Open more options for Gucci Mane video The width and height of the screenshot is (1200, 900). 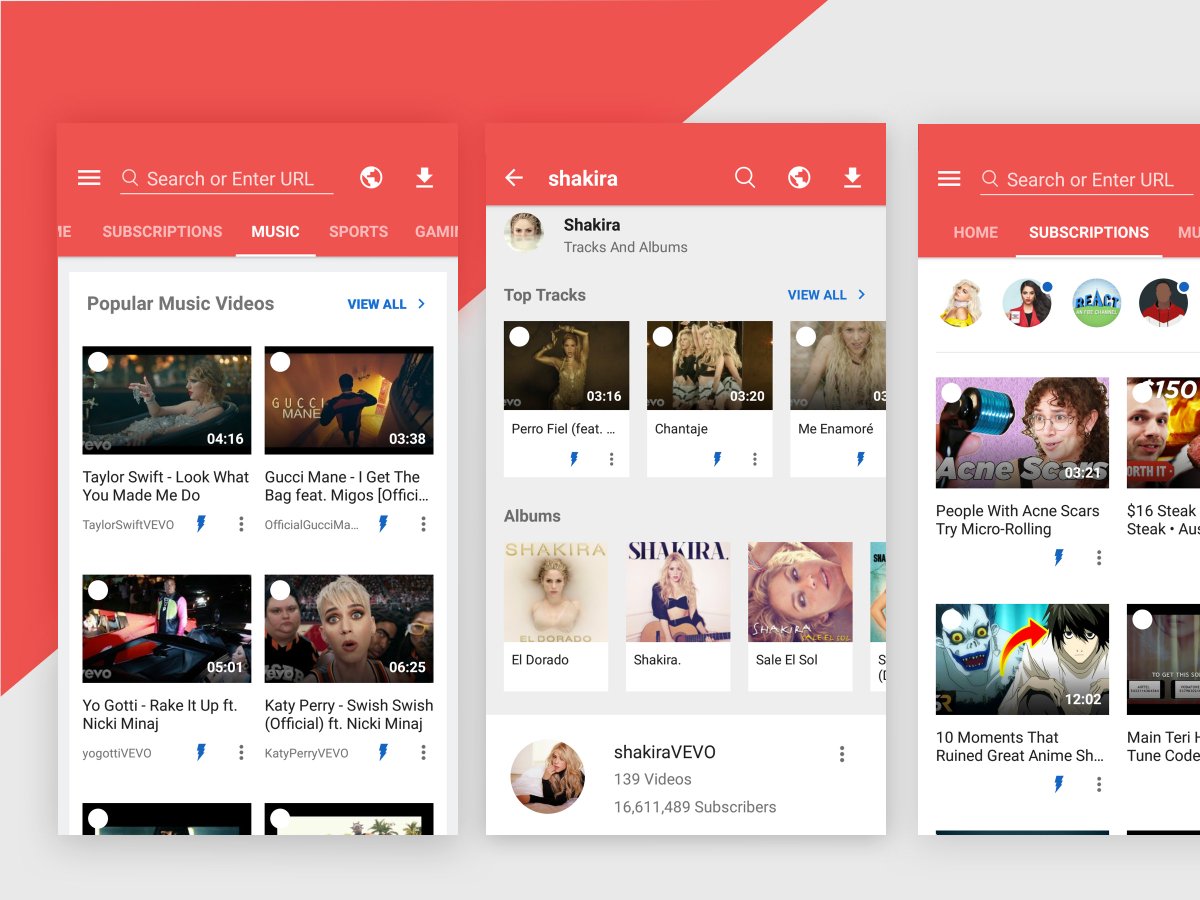[x=423, y=524]
